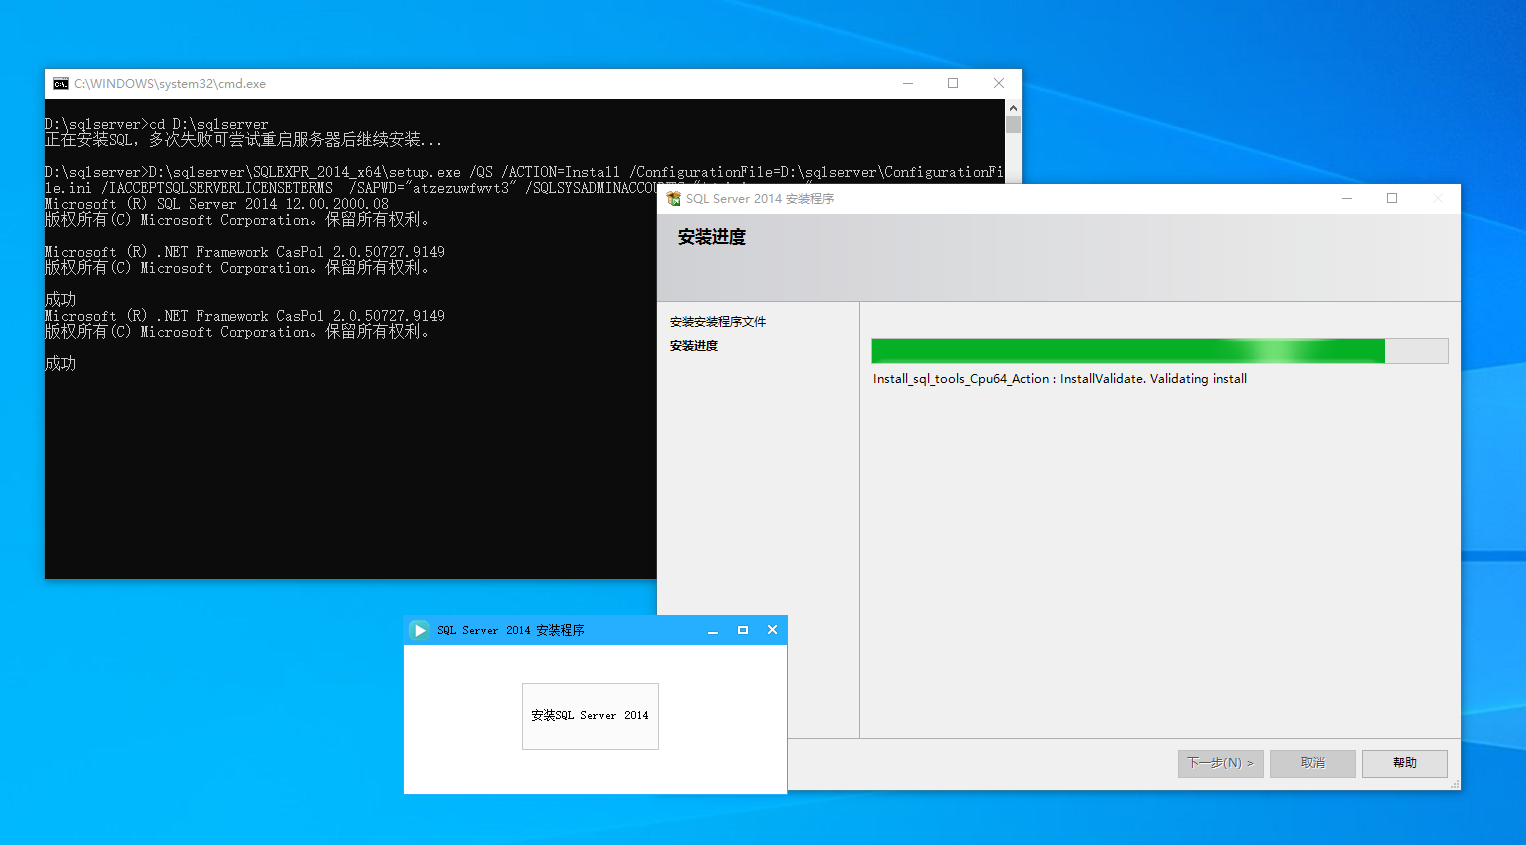Viewport: 1526px width, 845px height.
Task: Click the 下一步(N) button
Action: [x=1221, y=763]
